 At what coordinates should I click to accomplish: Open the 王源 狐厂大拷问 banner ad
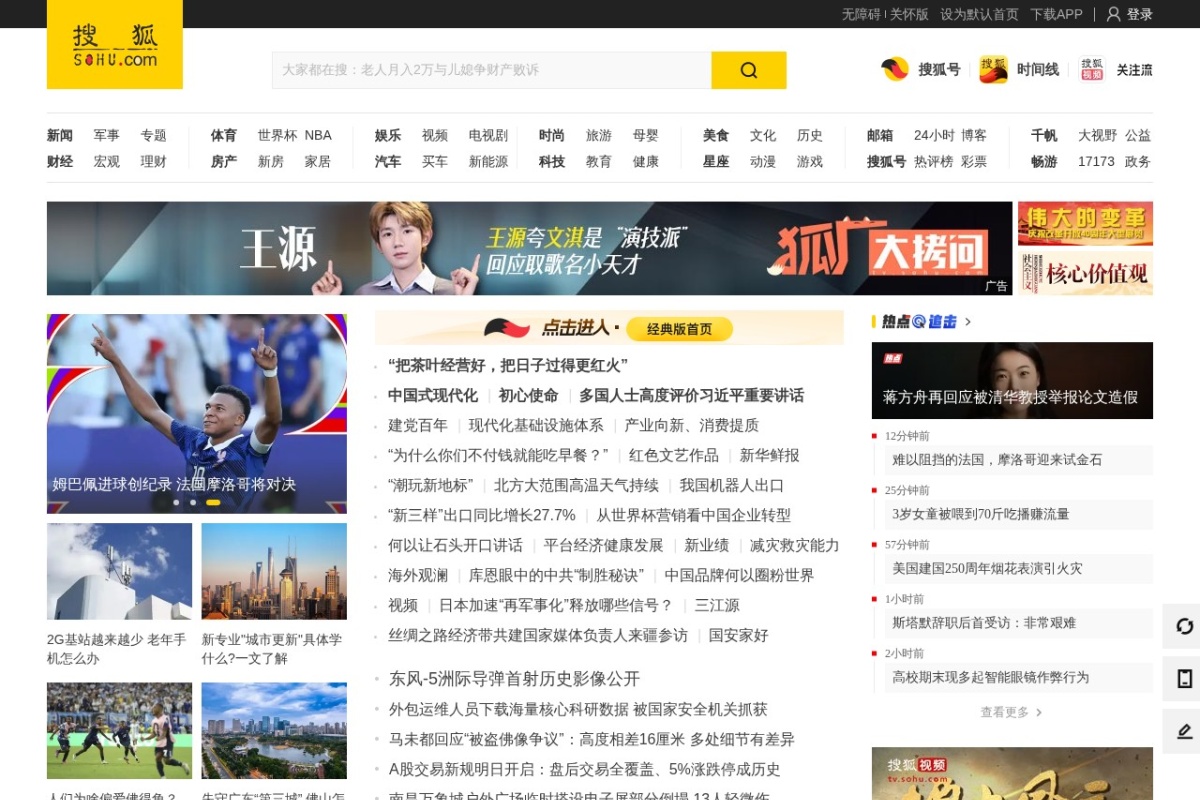pos(529,248)
